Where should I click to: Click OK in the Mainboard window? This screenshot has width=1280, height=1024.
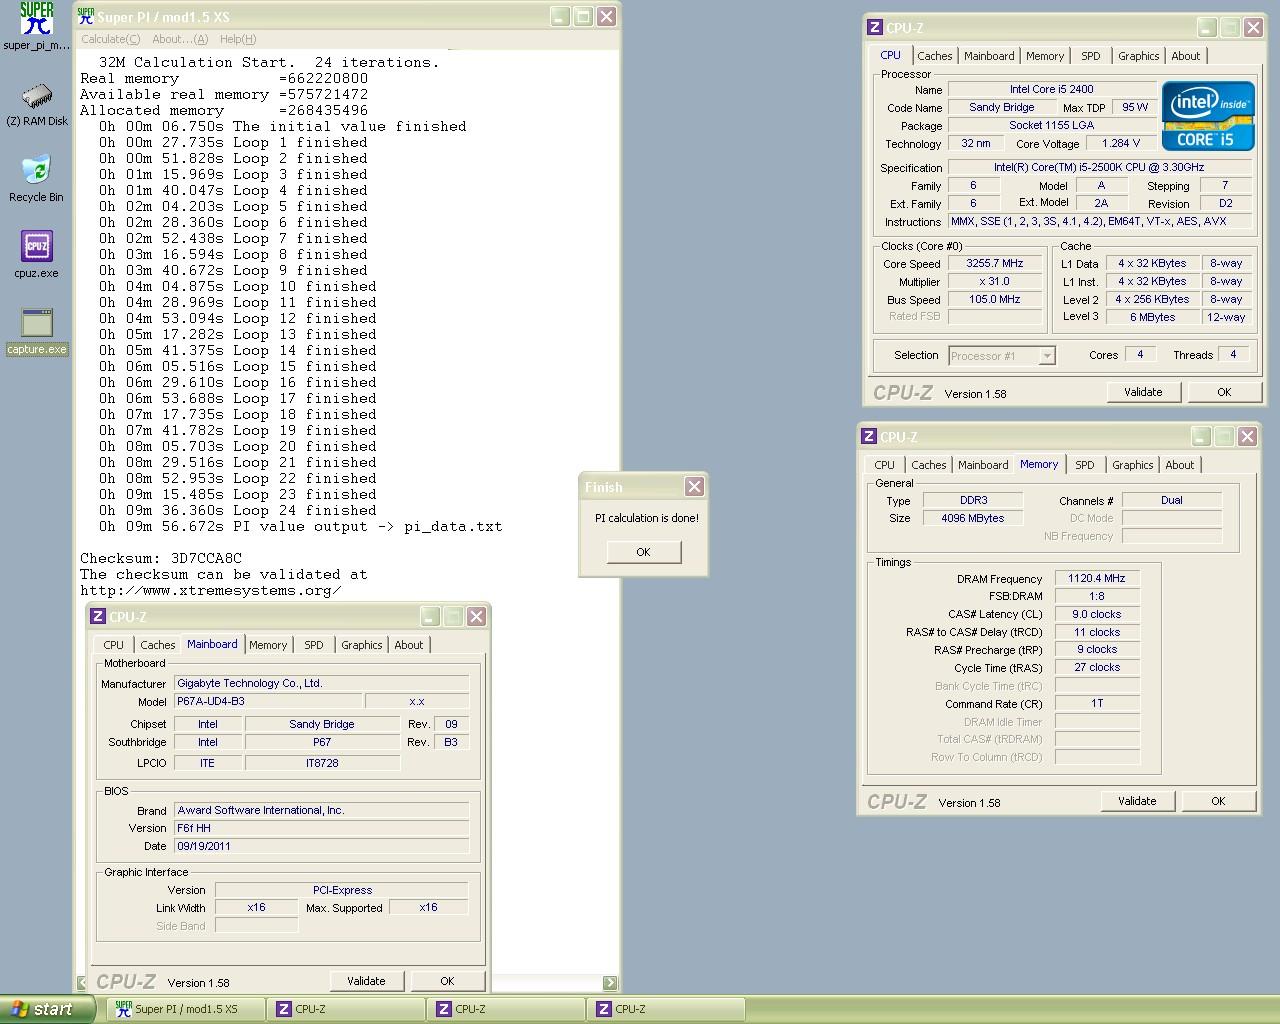click(447, 981)
